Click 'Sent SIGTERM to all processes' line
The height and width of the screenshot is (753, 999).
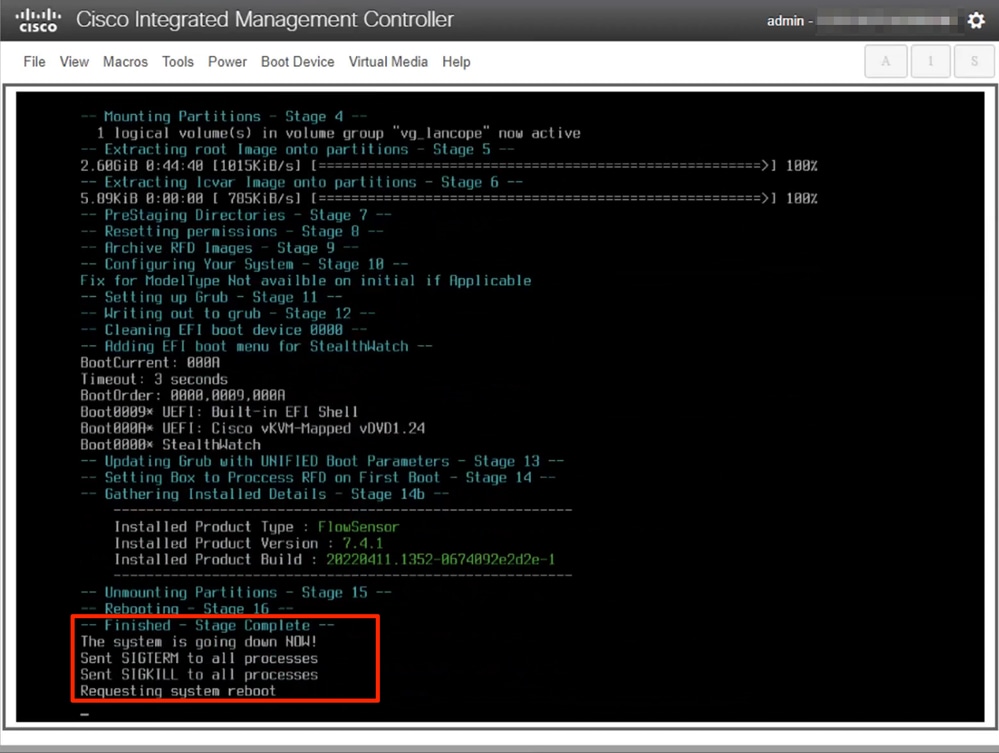pos(199,659)
